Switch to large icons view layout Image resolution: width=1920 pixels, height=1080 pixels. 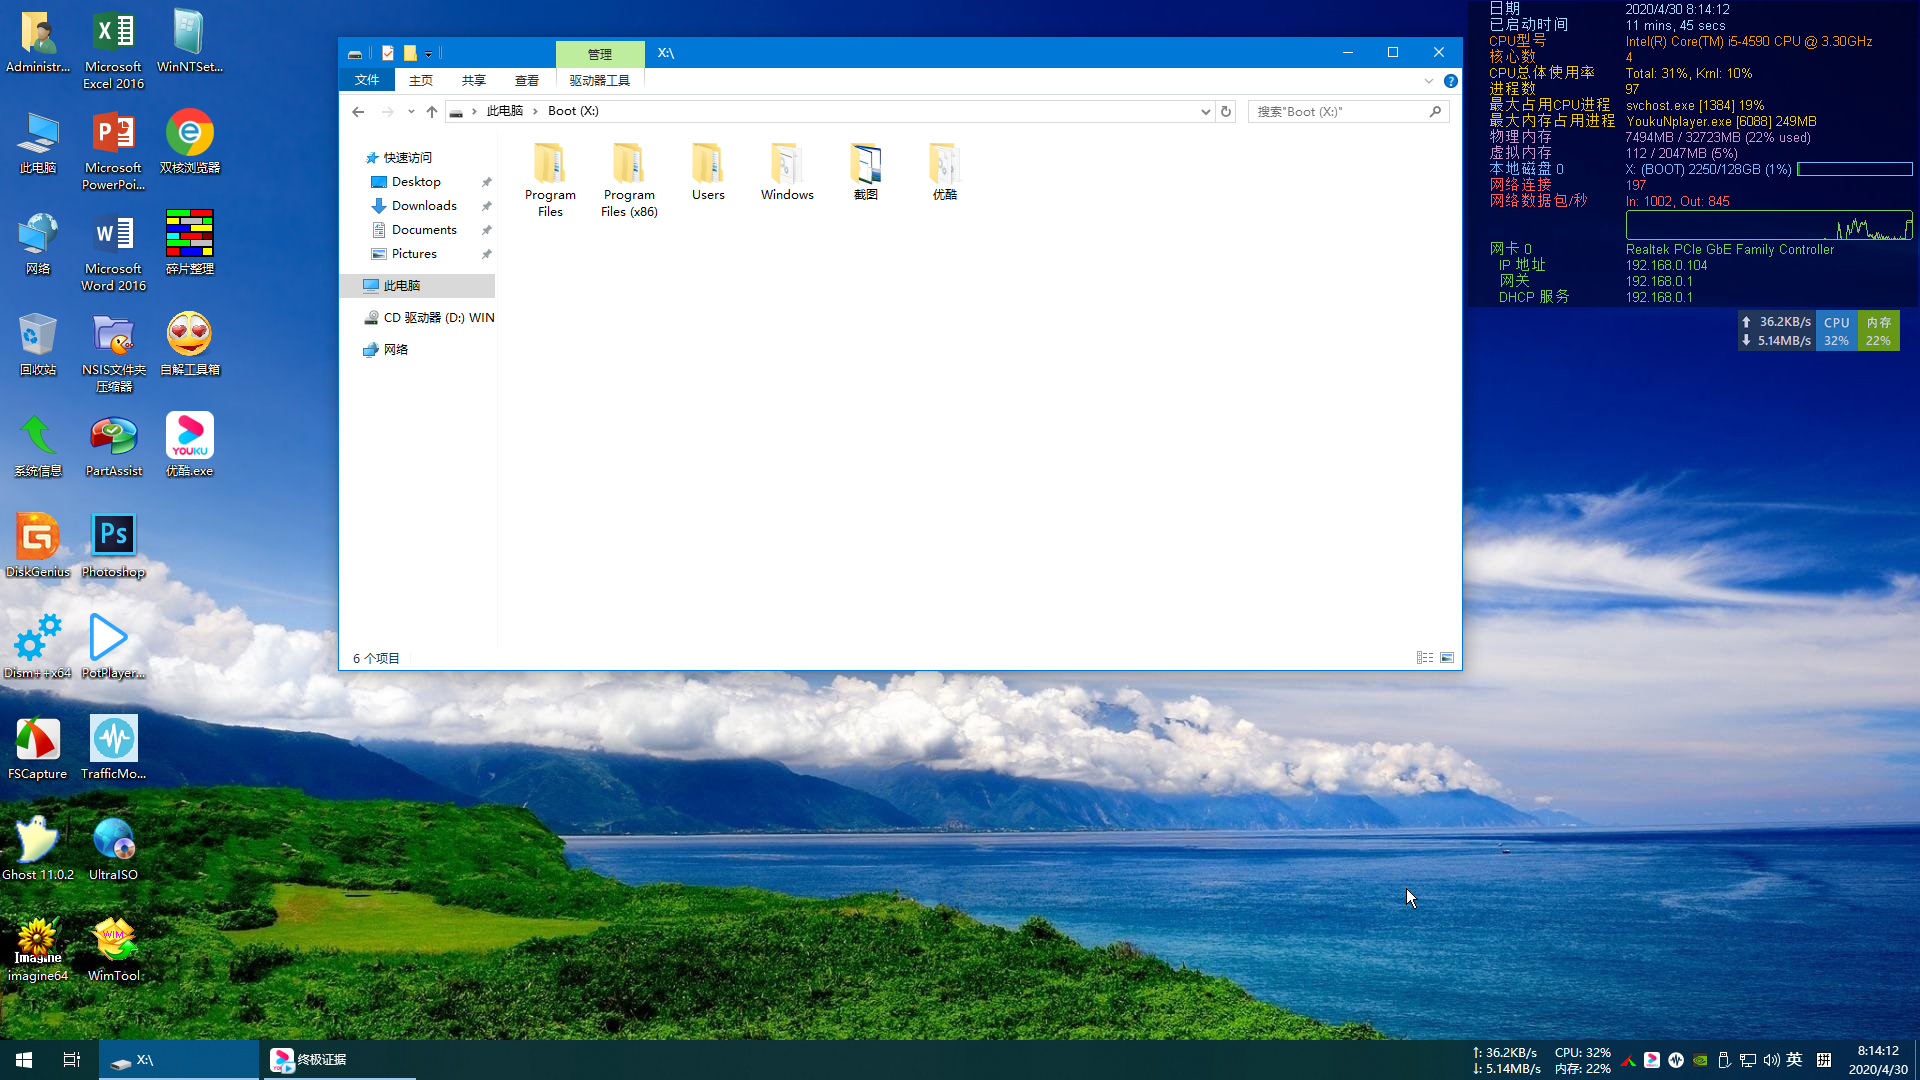coord(1447,657)
